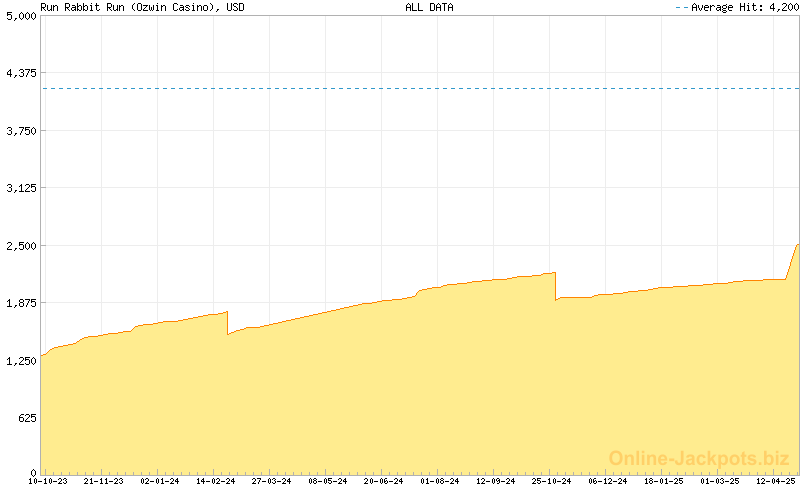Image resolution: width=800 pixels, height=490 pixels.
Task: Select the 2,500 y-axis label
Action: point(20,245)
